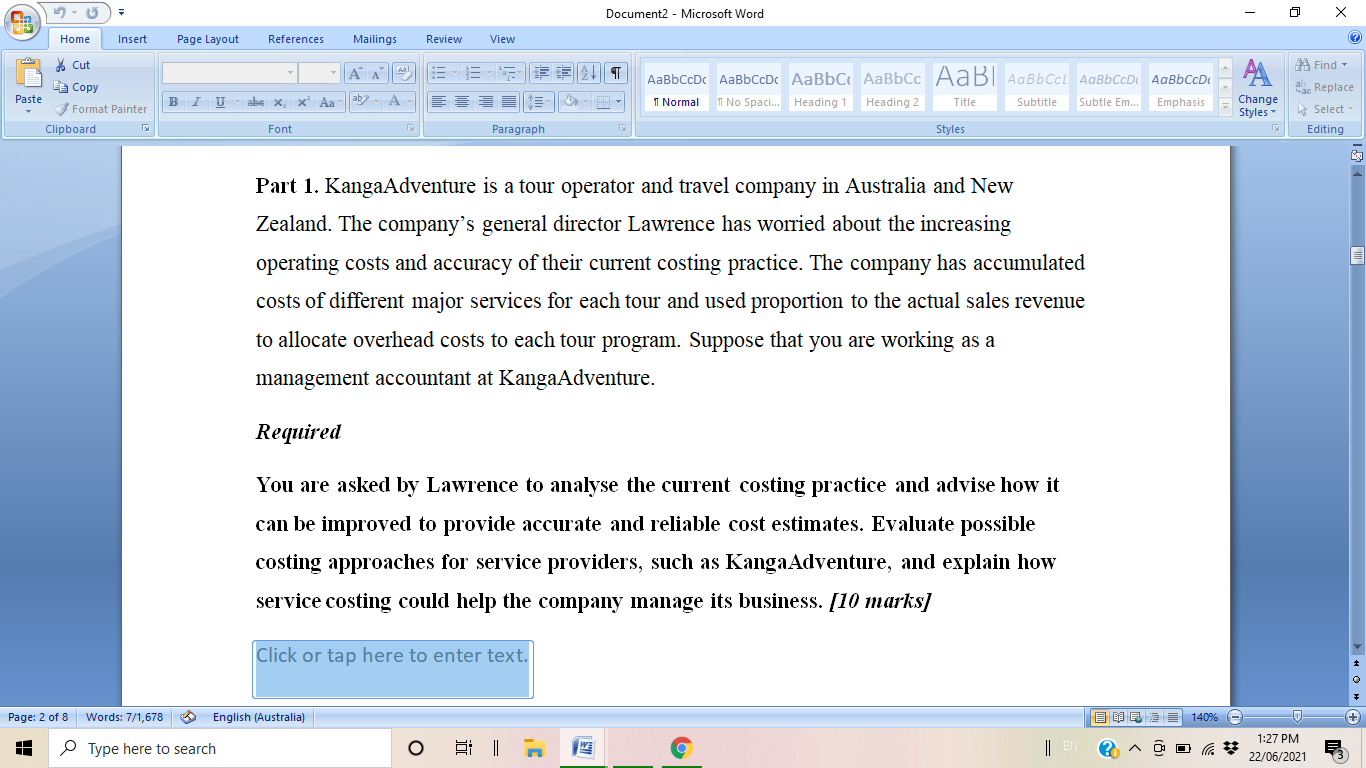
Task: Open the Review ribbon tab
Action: [x=443, y=39]
